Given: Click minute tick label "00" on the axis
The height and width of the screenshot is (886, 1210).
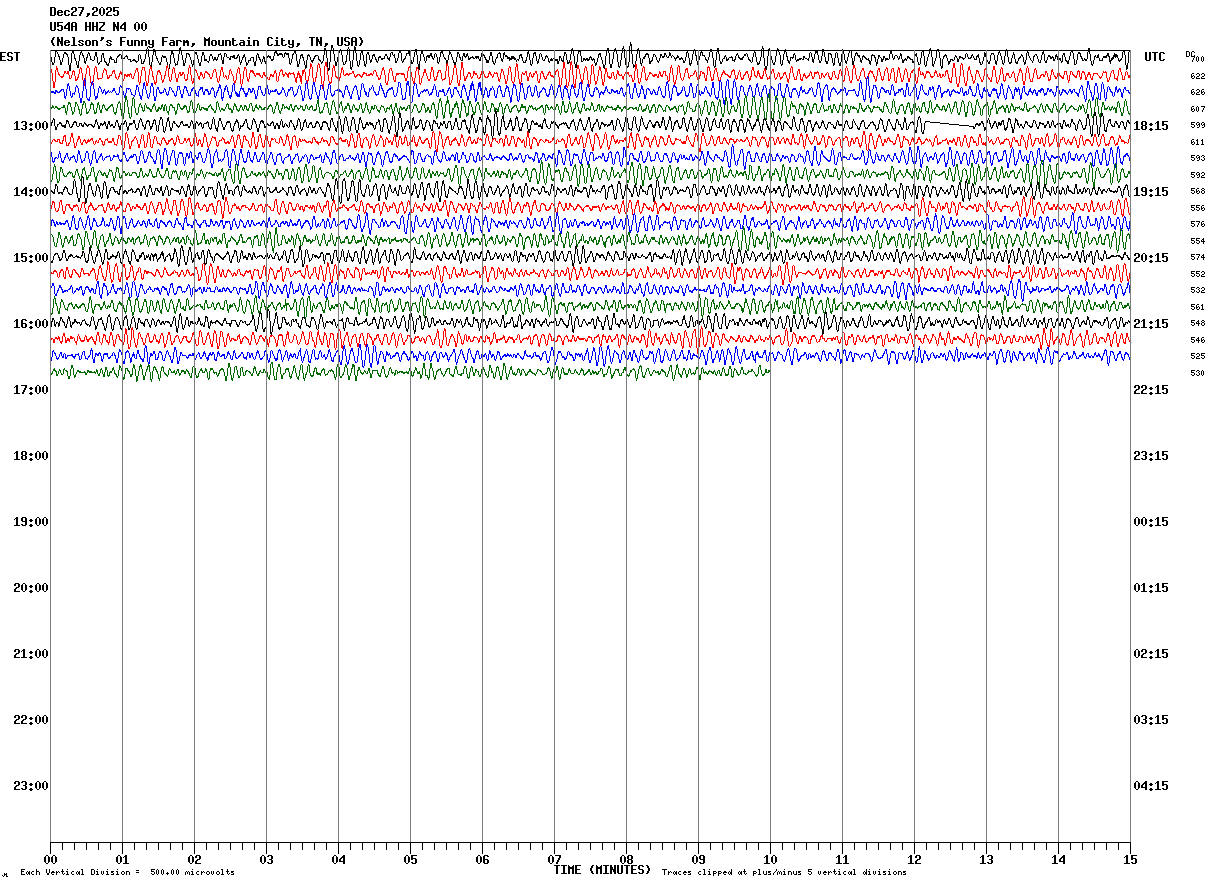Looking at the screenshot, I should pos(50,859).
